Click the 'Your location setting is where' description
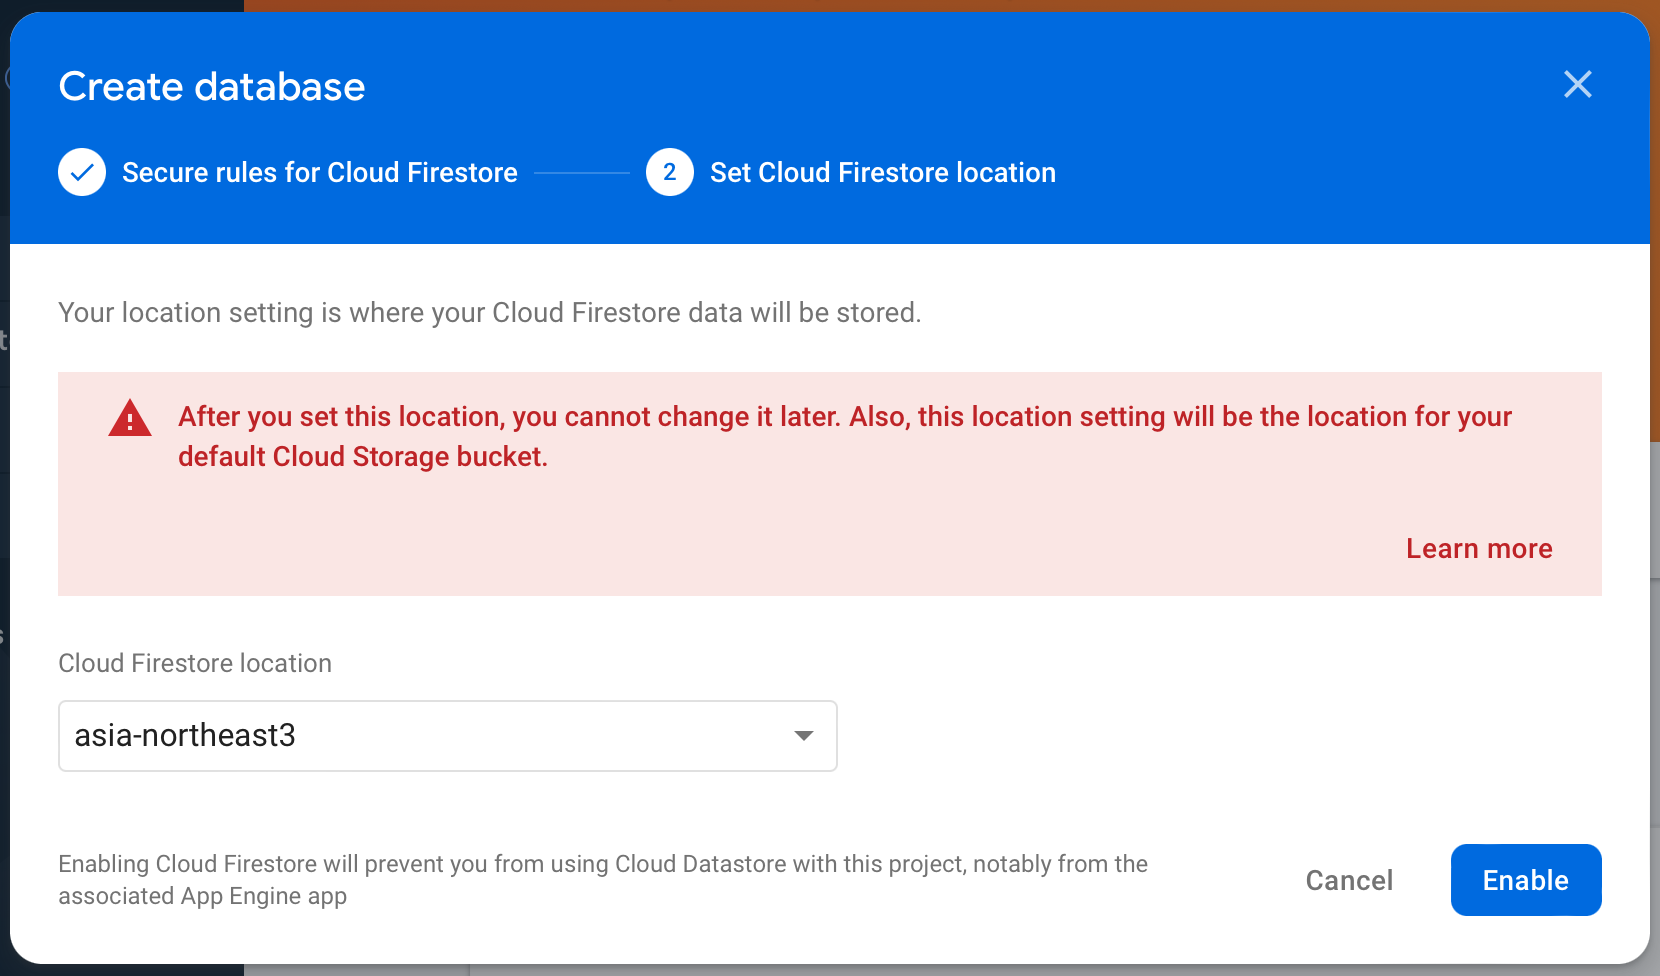This screenshot has height=976, width=1660. tap(490, 313)
